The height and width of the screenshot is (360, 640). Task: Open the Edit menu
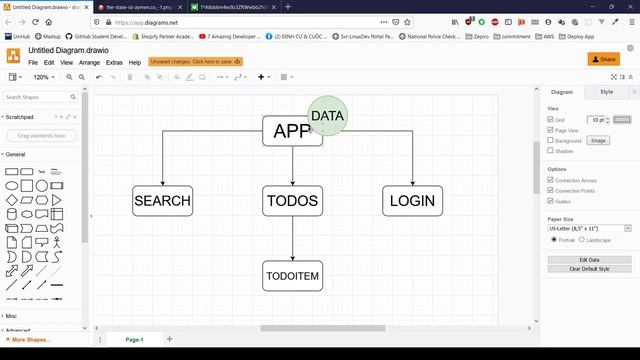pos(49,63)
